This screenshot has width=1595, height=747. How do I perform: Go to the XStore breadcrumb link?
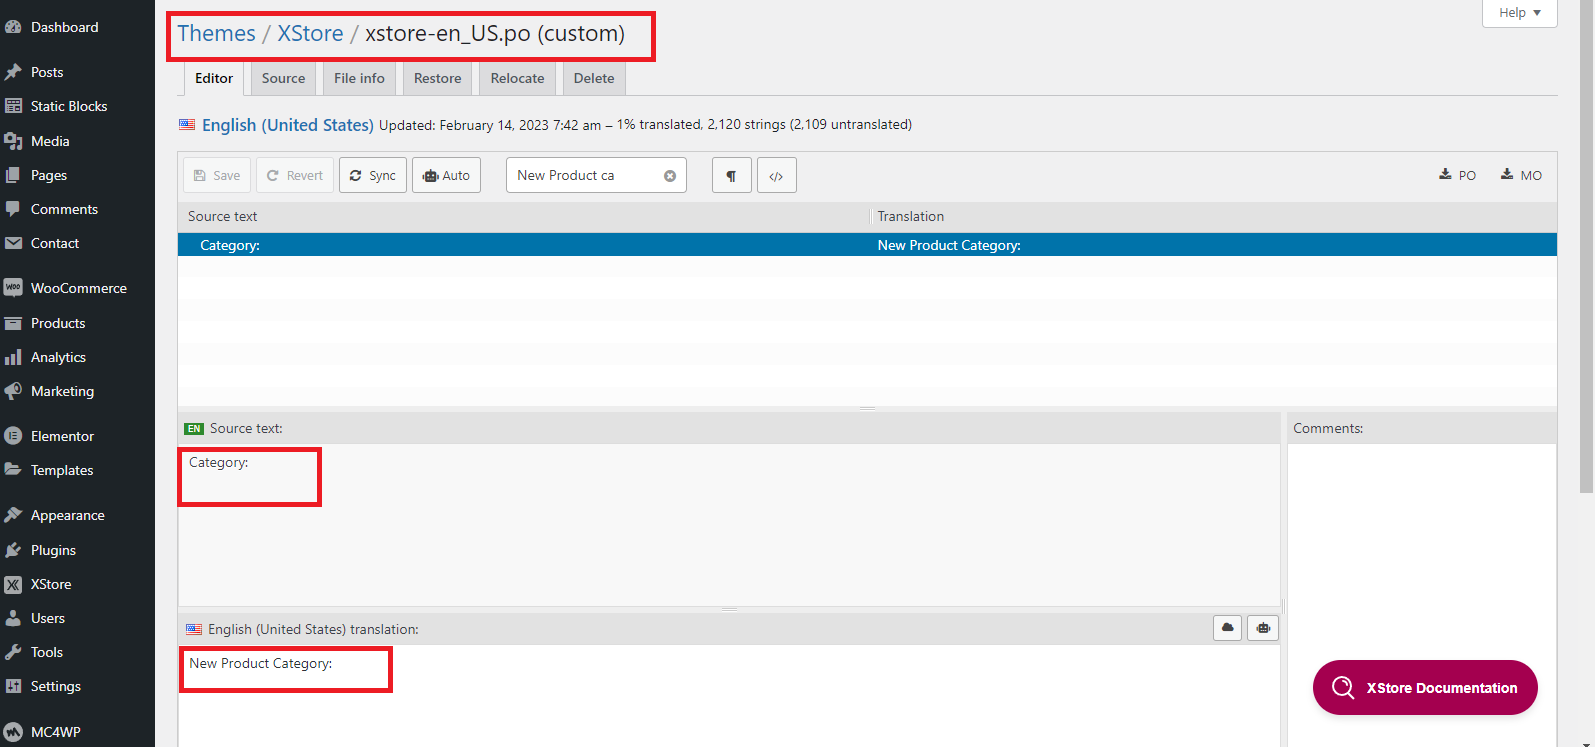click(310, 33)
